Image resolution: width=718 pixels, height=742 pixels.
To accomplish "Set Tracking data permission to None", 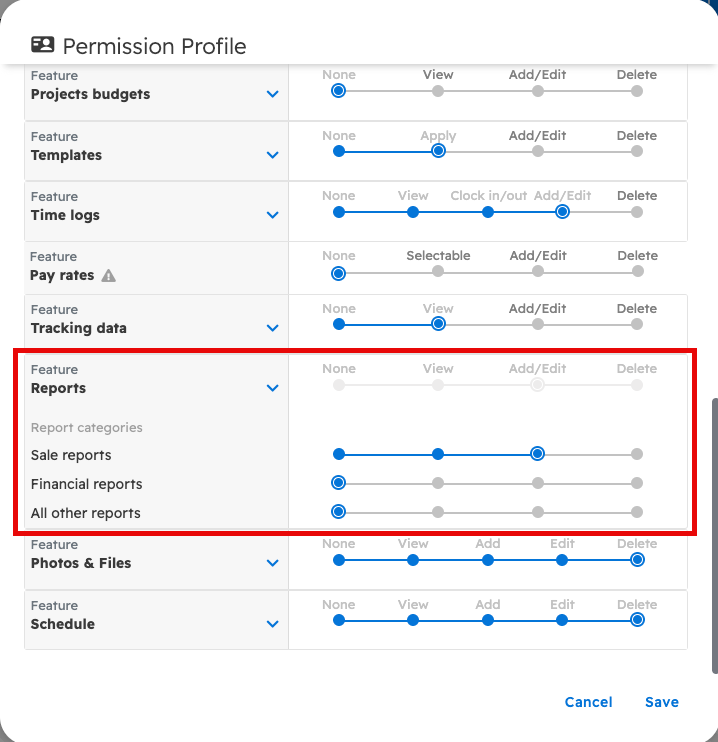I will 339,324.
